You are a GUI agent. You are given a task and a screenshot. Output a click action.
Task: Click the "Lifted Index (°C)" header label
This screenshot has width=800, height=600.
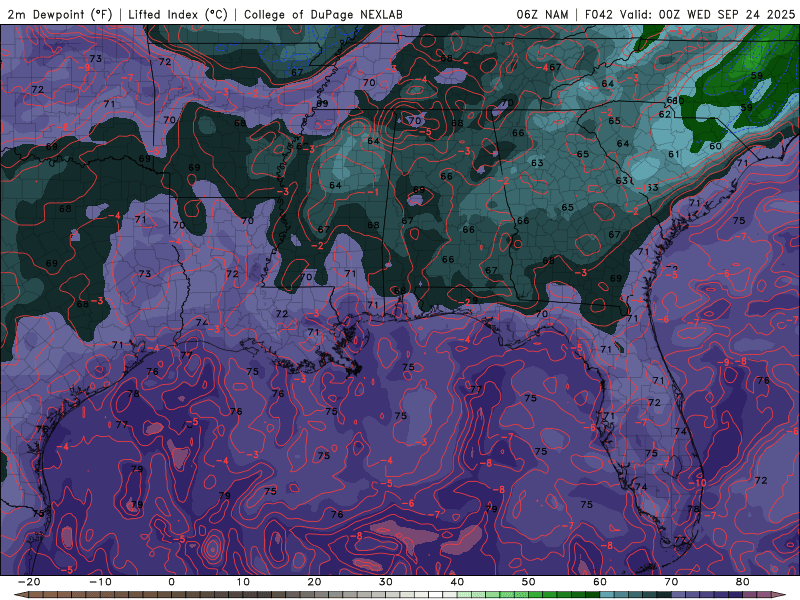pos(178,14)
